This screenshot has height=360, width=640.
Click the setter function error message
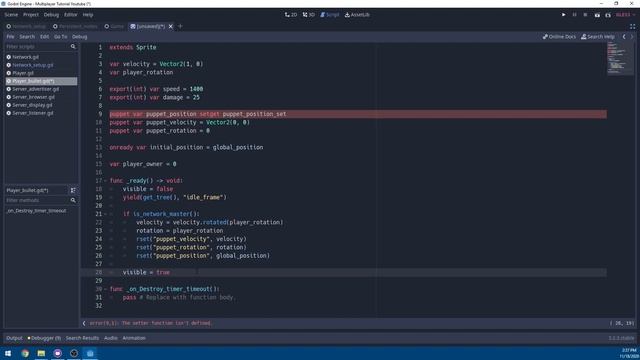[x=151, y=323]
